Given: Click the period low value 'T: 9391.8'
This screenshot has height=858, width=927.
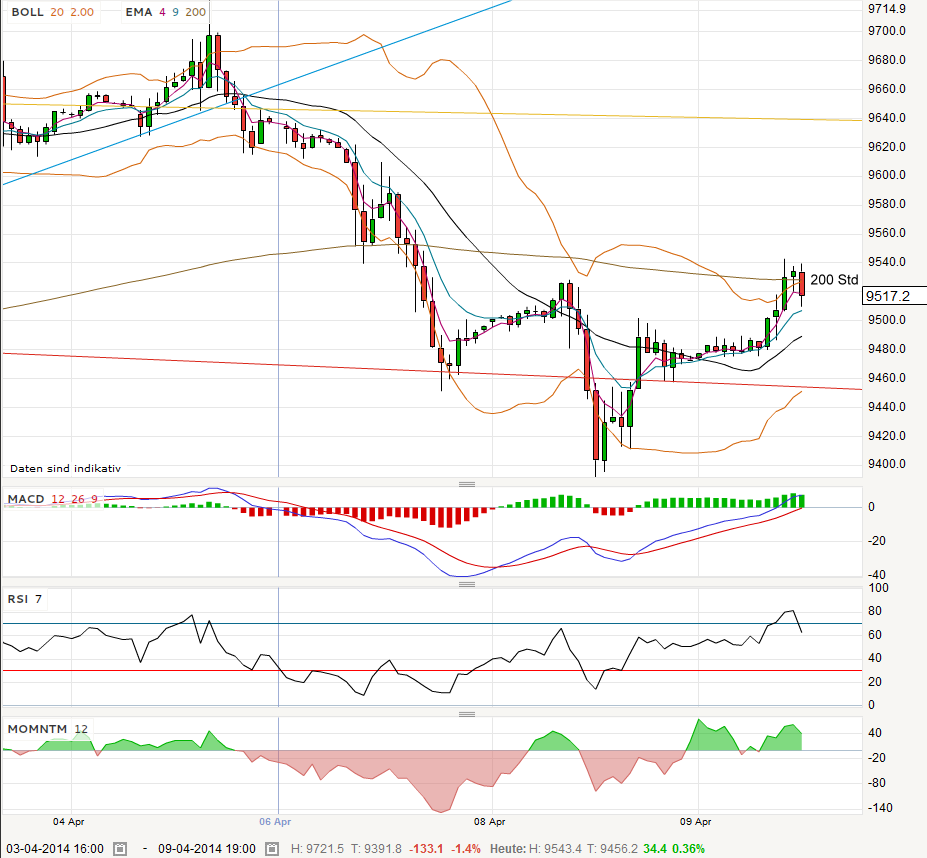Looking at the screenshot, I should coord(376,849).
